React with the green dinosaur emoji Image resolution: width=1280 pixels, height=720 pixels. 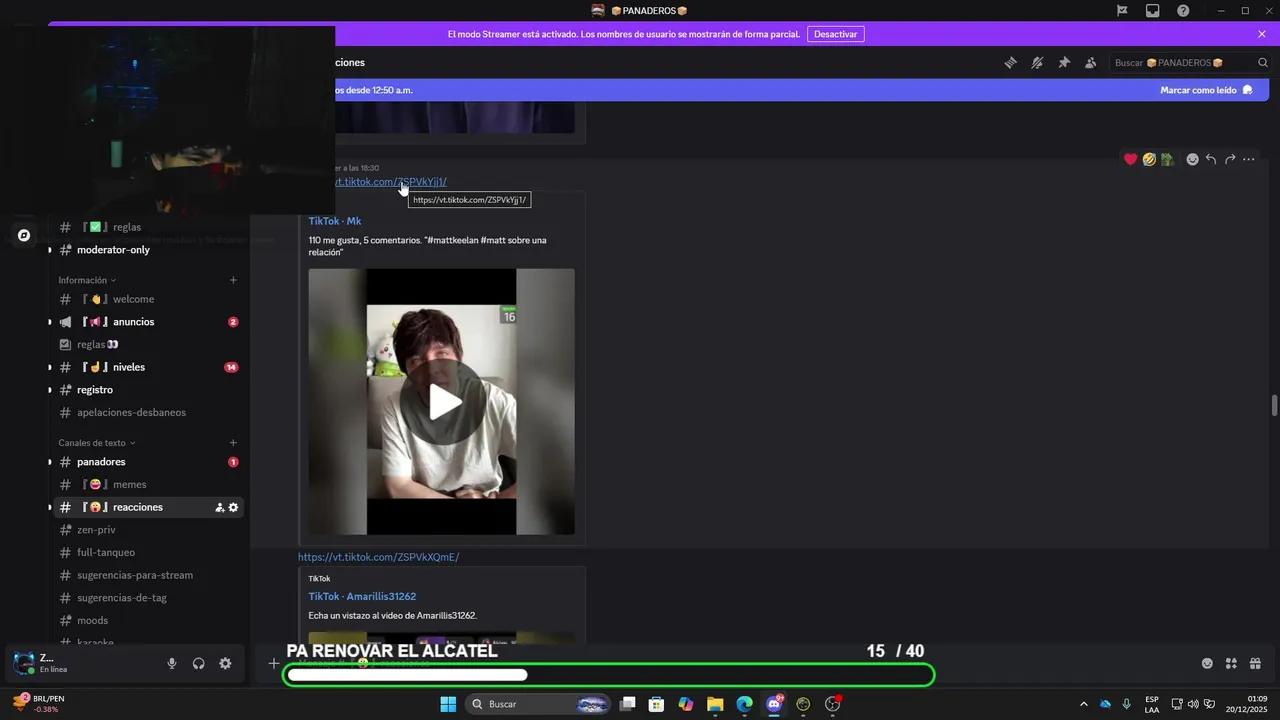point(1167,159)
